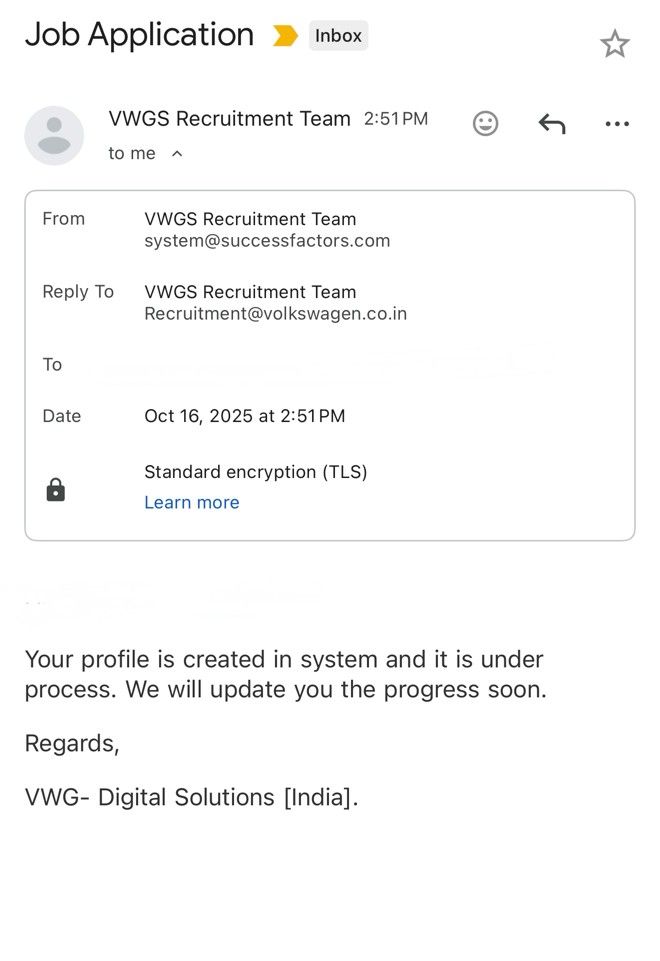Viewport: 660px width, 961px height.
Task: Select the From field sender name
Action: pyautogui.click(x=250, y=219)
